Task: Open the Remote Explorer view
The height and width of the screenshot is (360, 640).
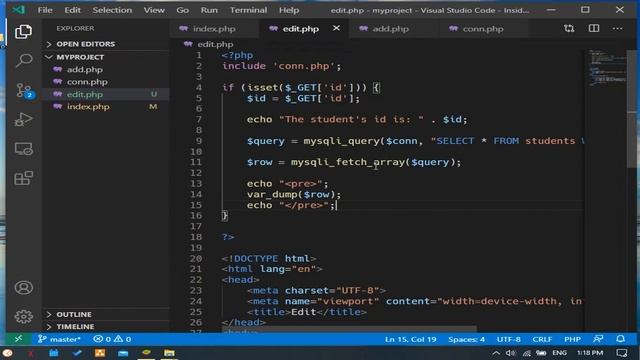Action: tap(23, 149)
